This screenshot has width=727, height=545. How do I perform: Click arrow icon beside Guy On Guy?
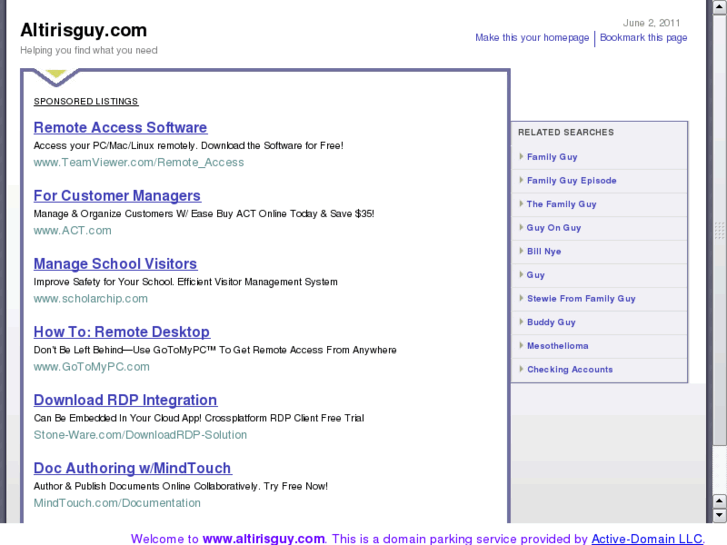click(521, 227)
